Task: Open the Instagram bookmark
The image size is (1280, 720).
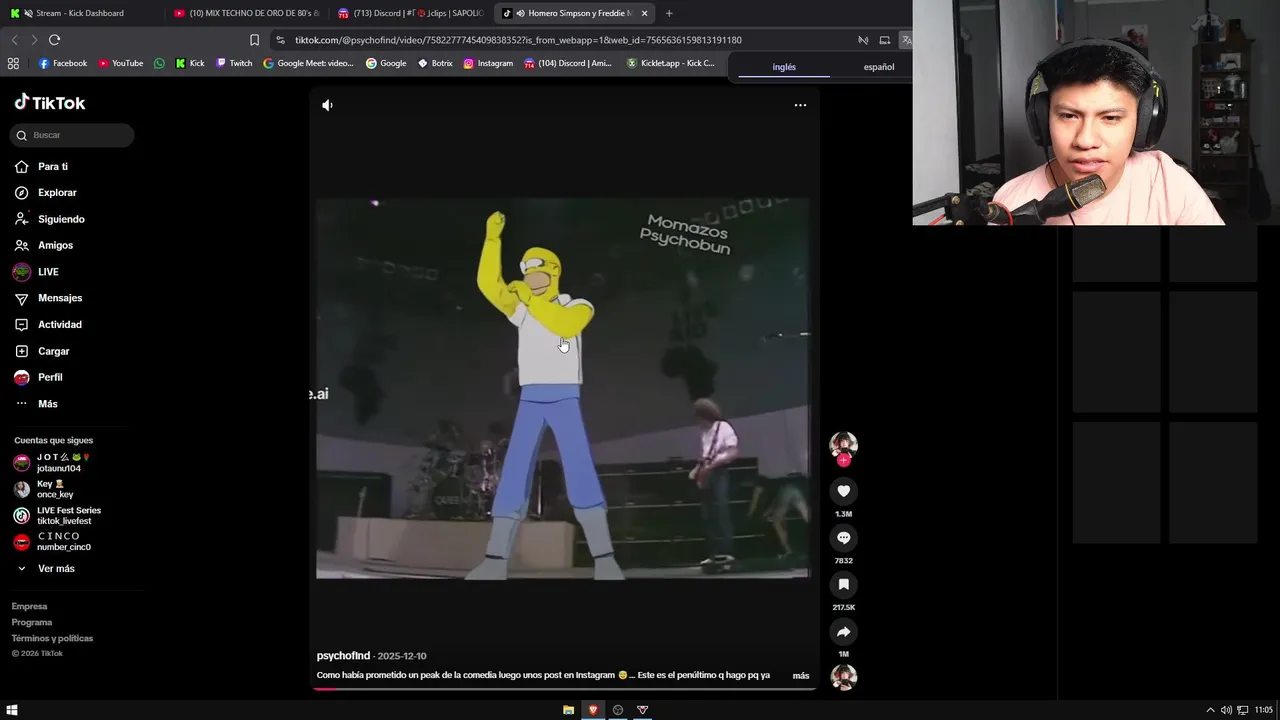Action: (x=488, y=63)
